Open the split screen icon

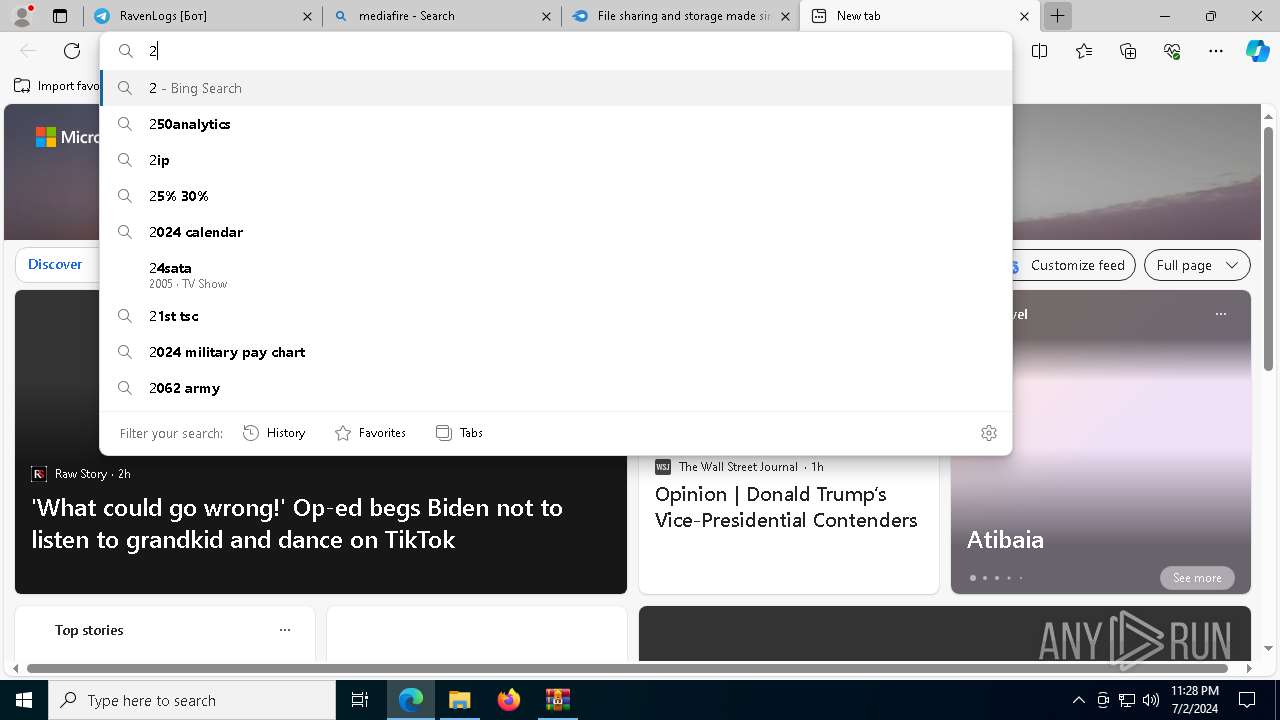tap(1039, 51)
